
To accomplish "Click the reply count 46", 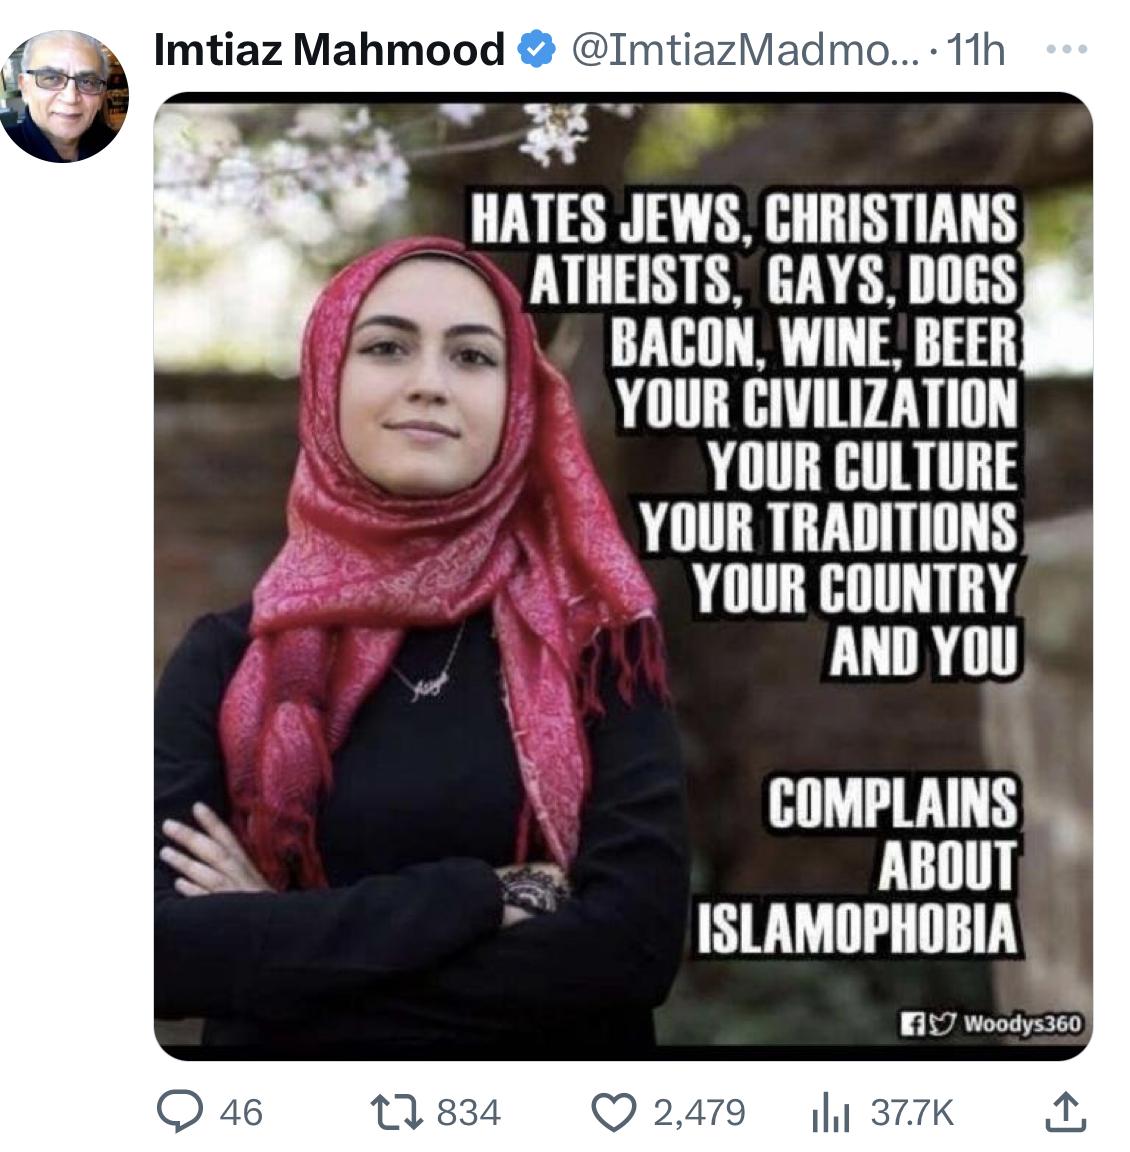I will (241, 1112).
